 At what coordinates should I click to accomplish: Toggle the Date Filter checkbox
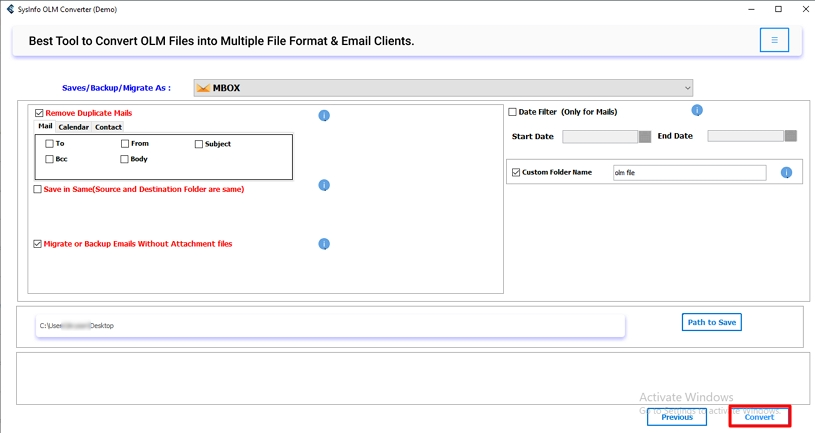(513, 112)
